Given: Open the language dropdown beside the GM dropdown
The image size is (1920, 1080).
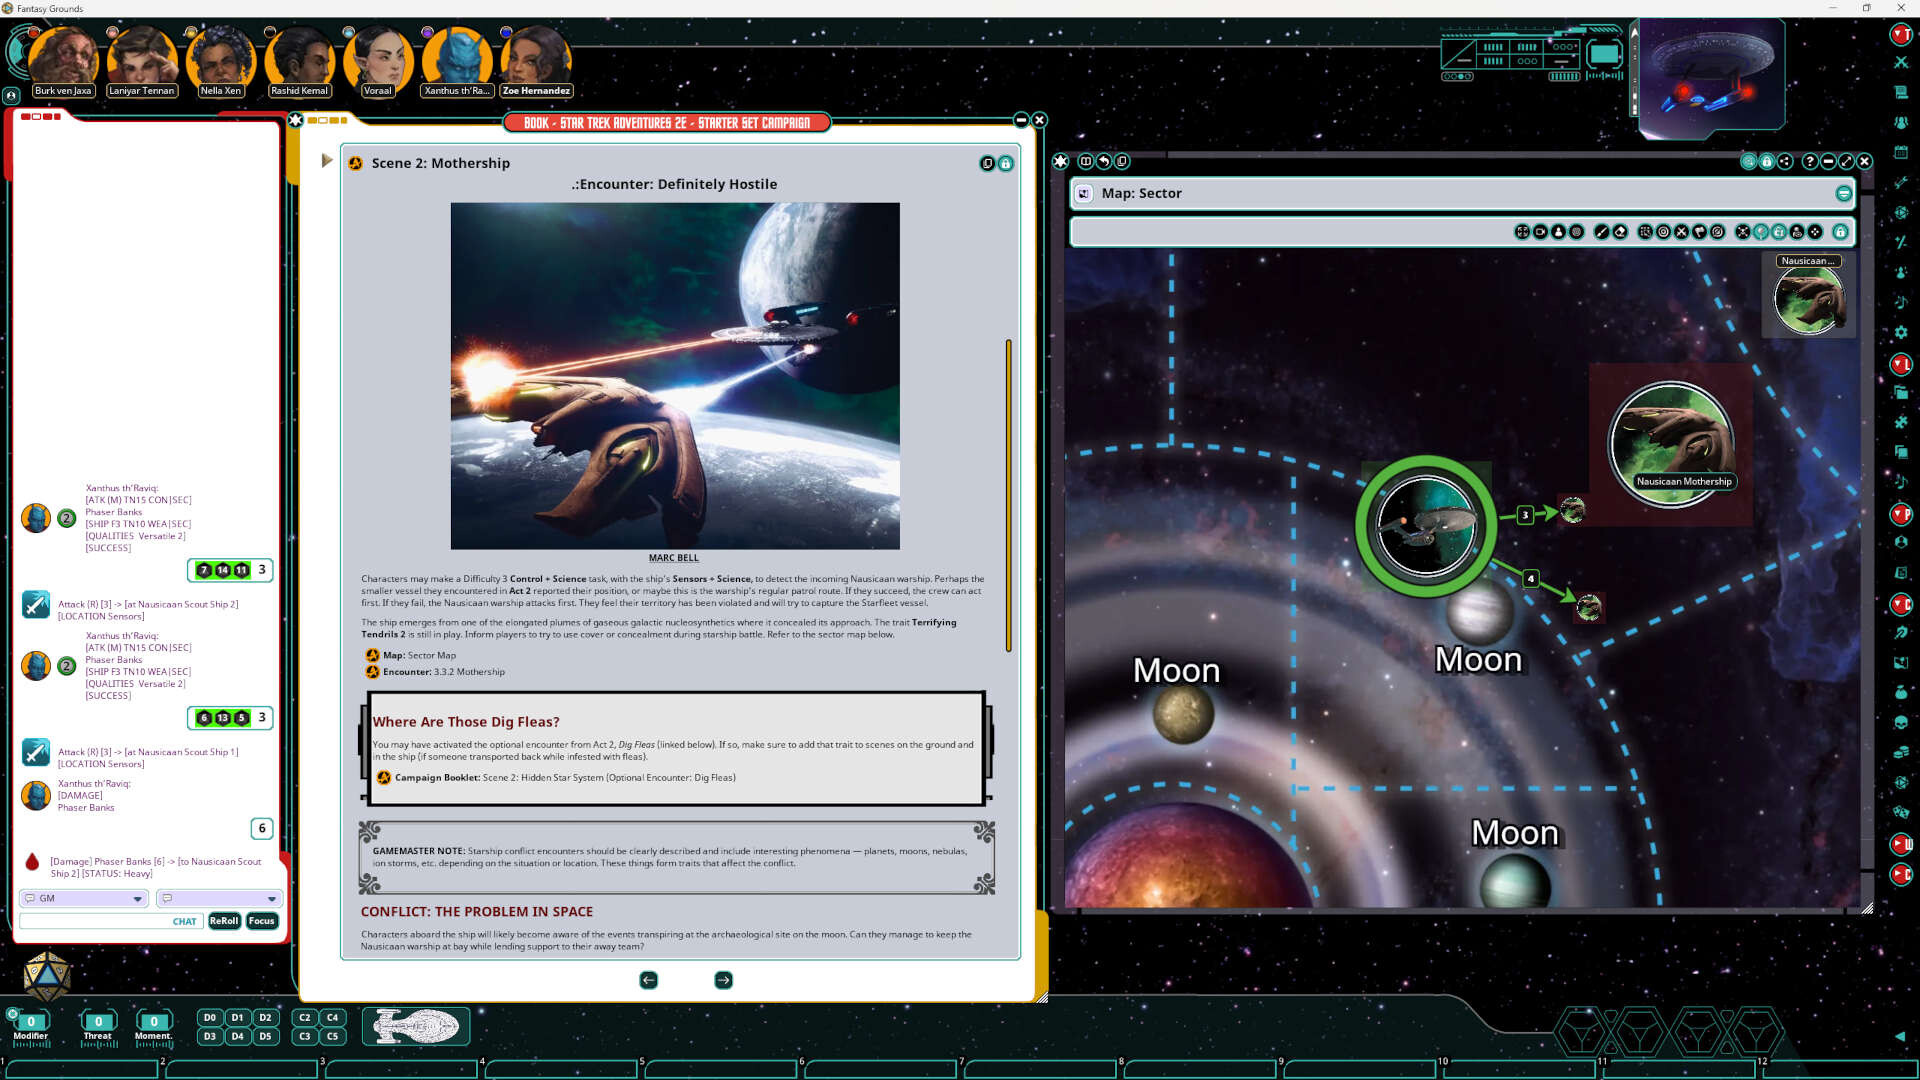Looking at the screenshot, I should pyautogui.click(x=218, y=898).
